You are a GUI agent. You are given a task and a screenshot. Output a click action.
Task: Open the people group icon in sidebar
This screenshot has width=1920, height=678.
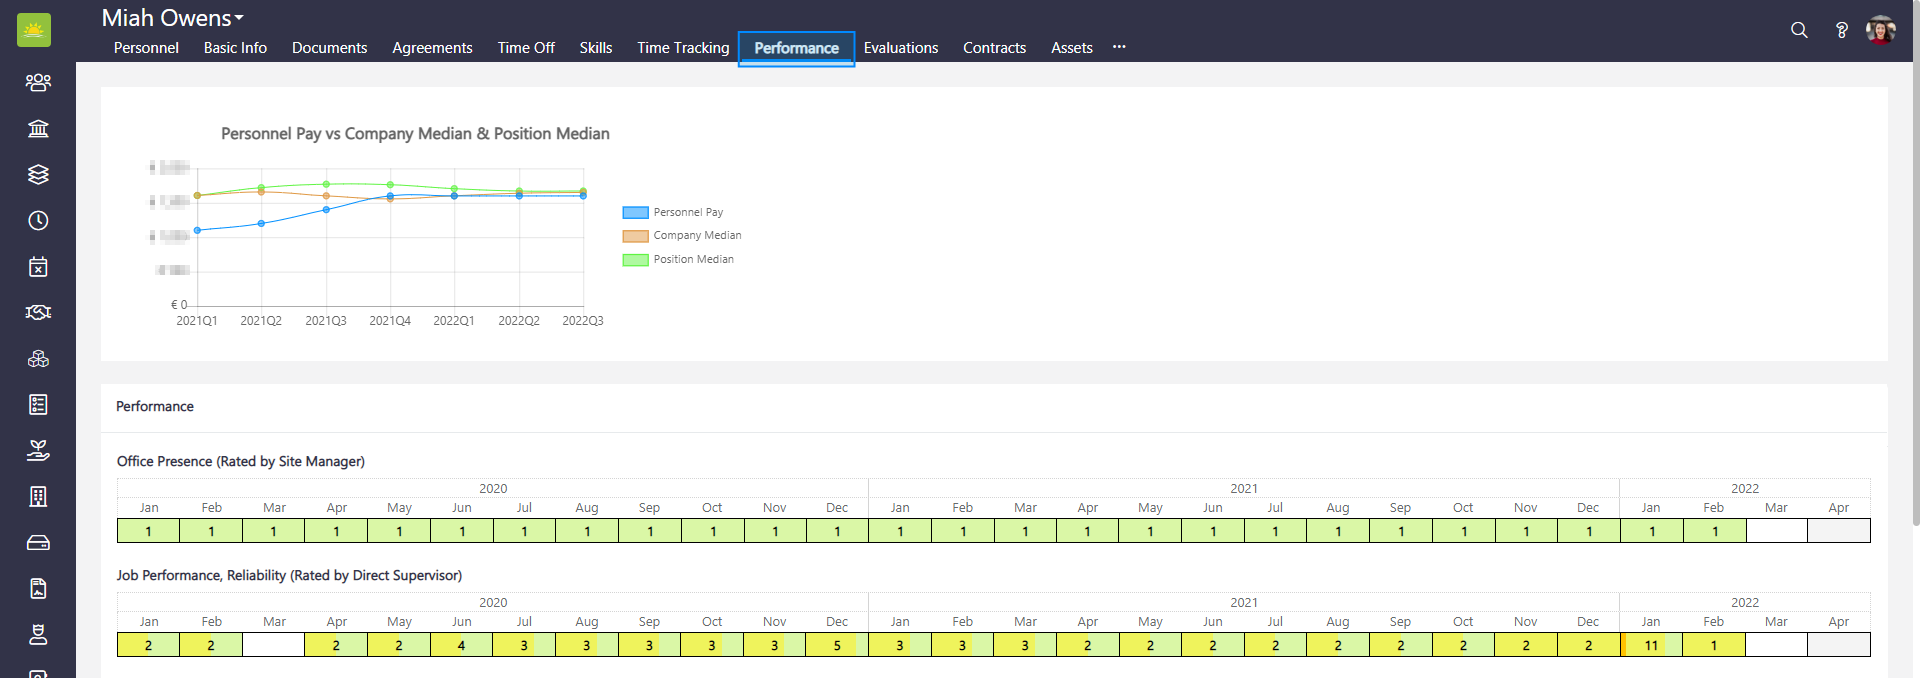38,82
